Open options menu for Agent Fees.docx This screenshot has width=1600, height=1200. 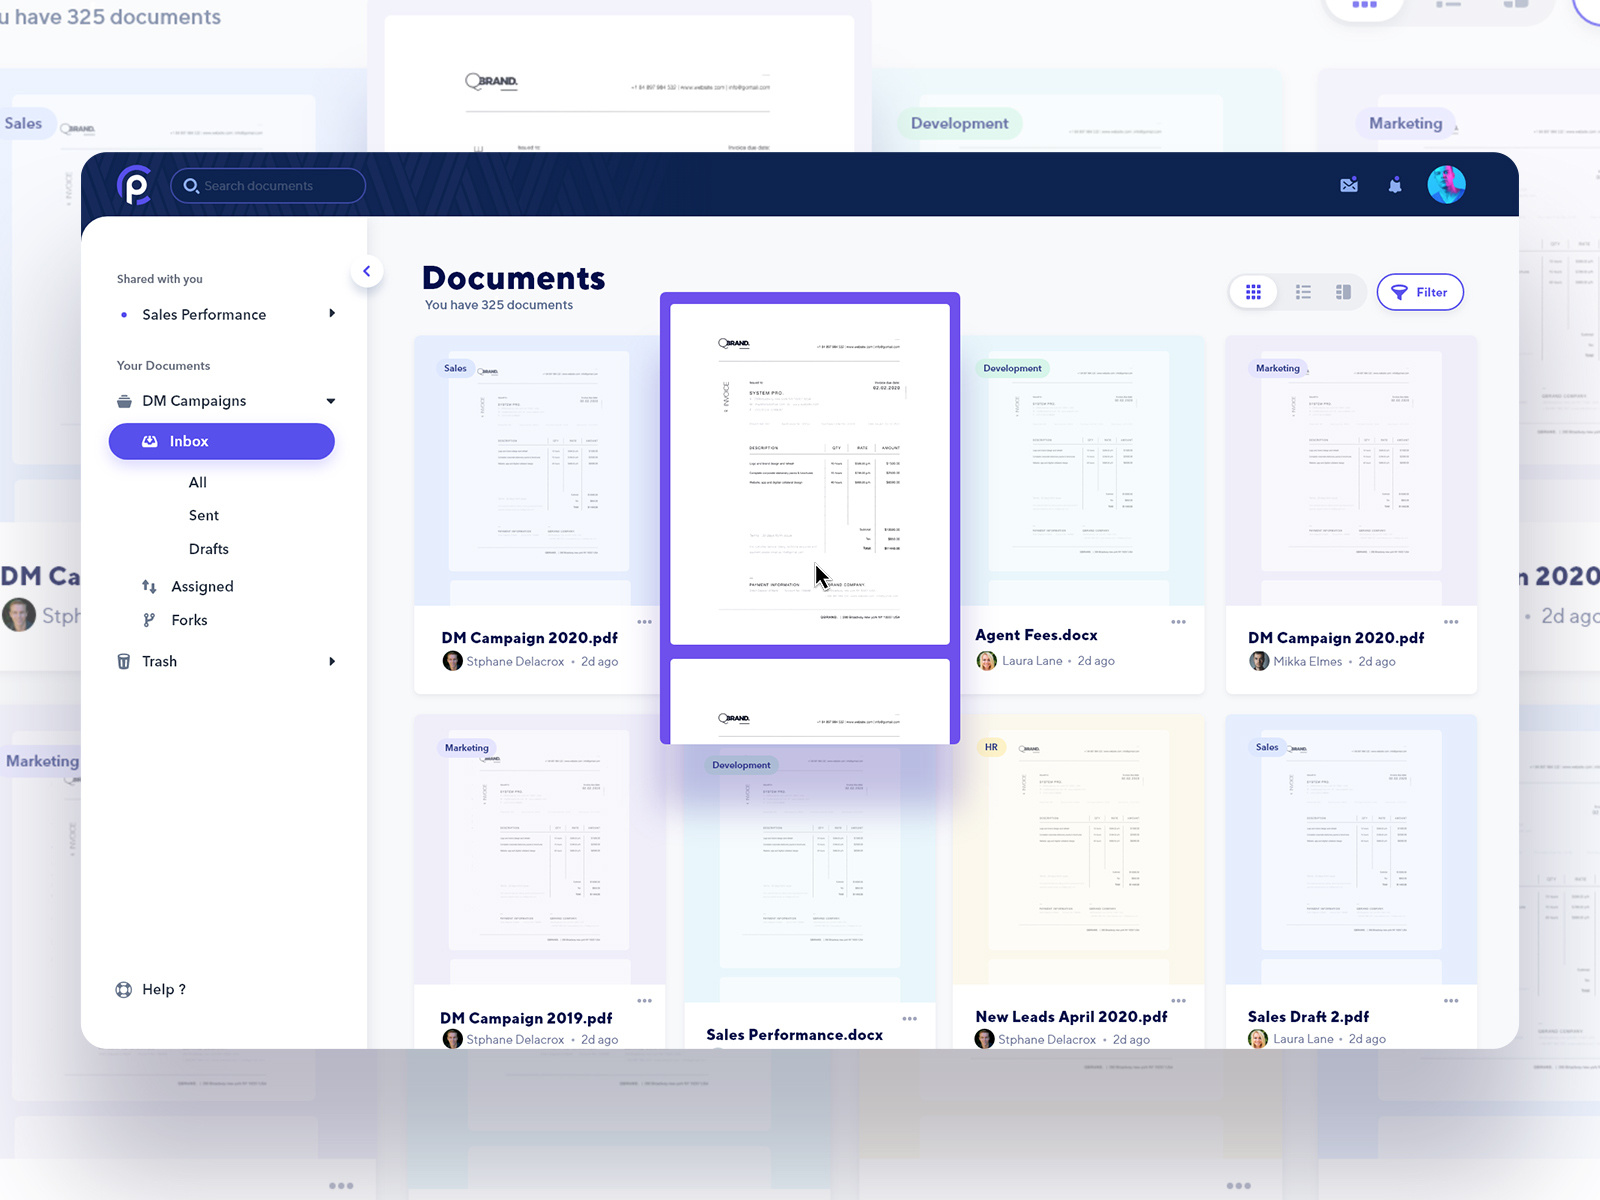(x=1180, y=621)
